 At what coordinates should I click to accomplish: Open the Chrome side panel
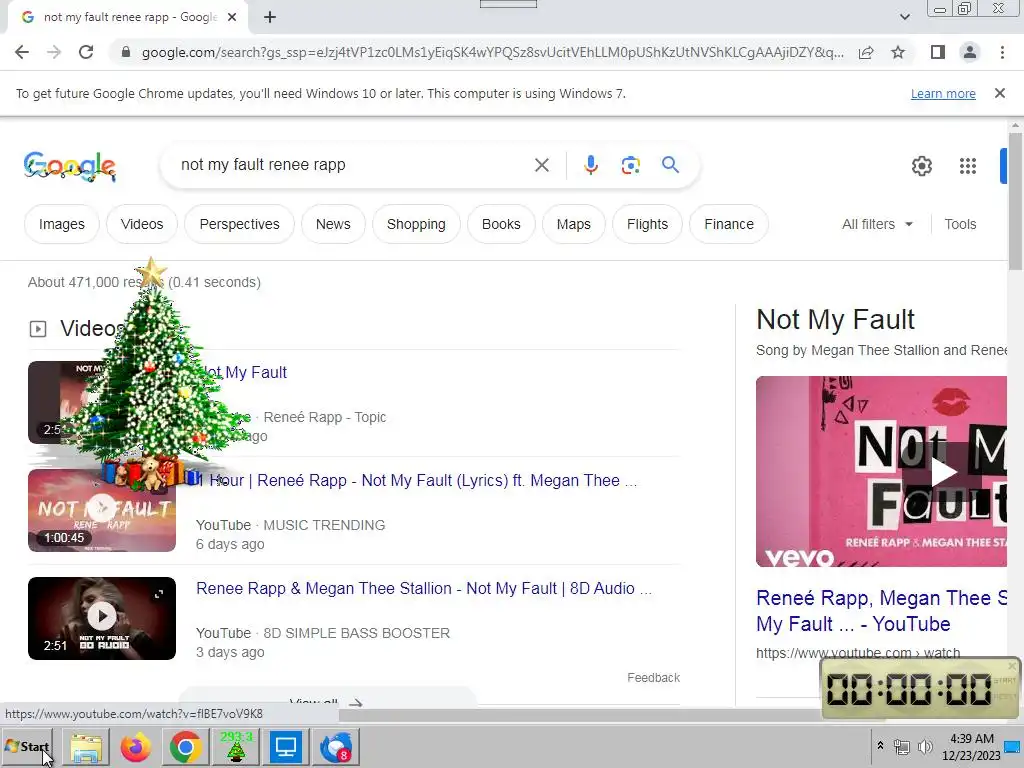click(938, 52)
